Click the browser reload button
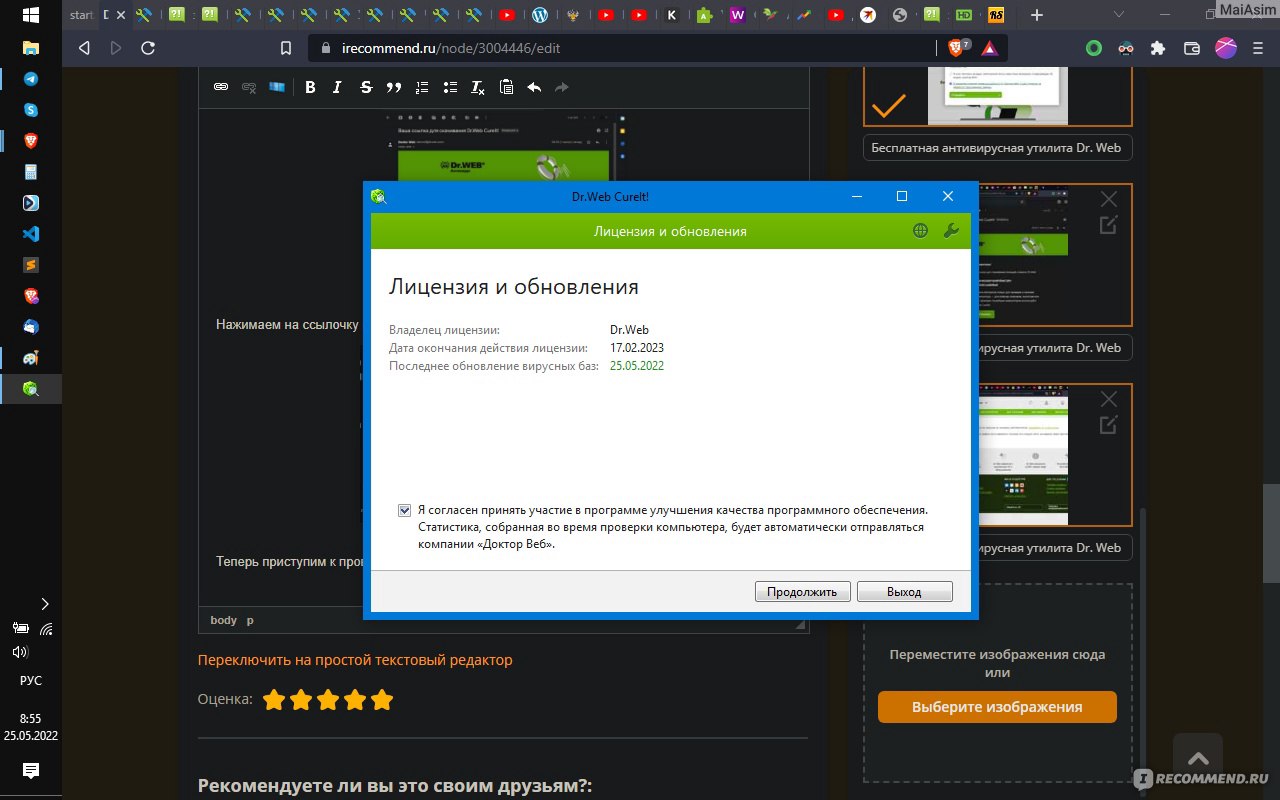1280x800 pixels. [148, 48]
